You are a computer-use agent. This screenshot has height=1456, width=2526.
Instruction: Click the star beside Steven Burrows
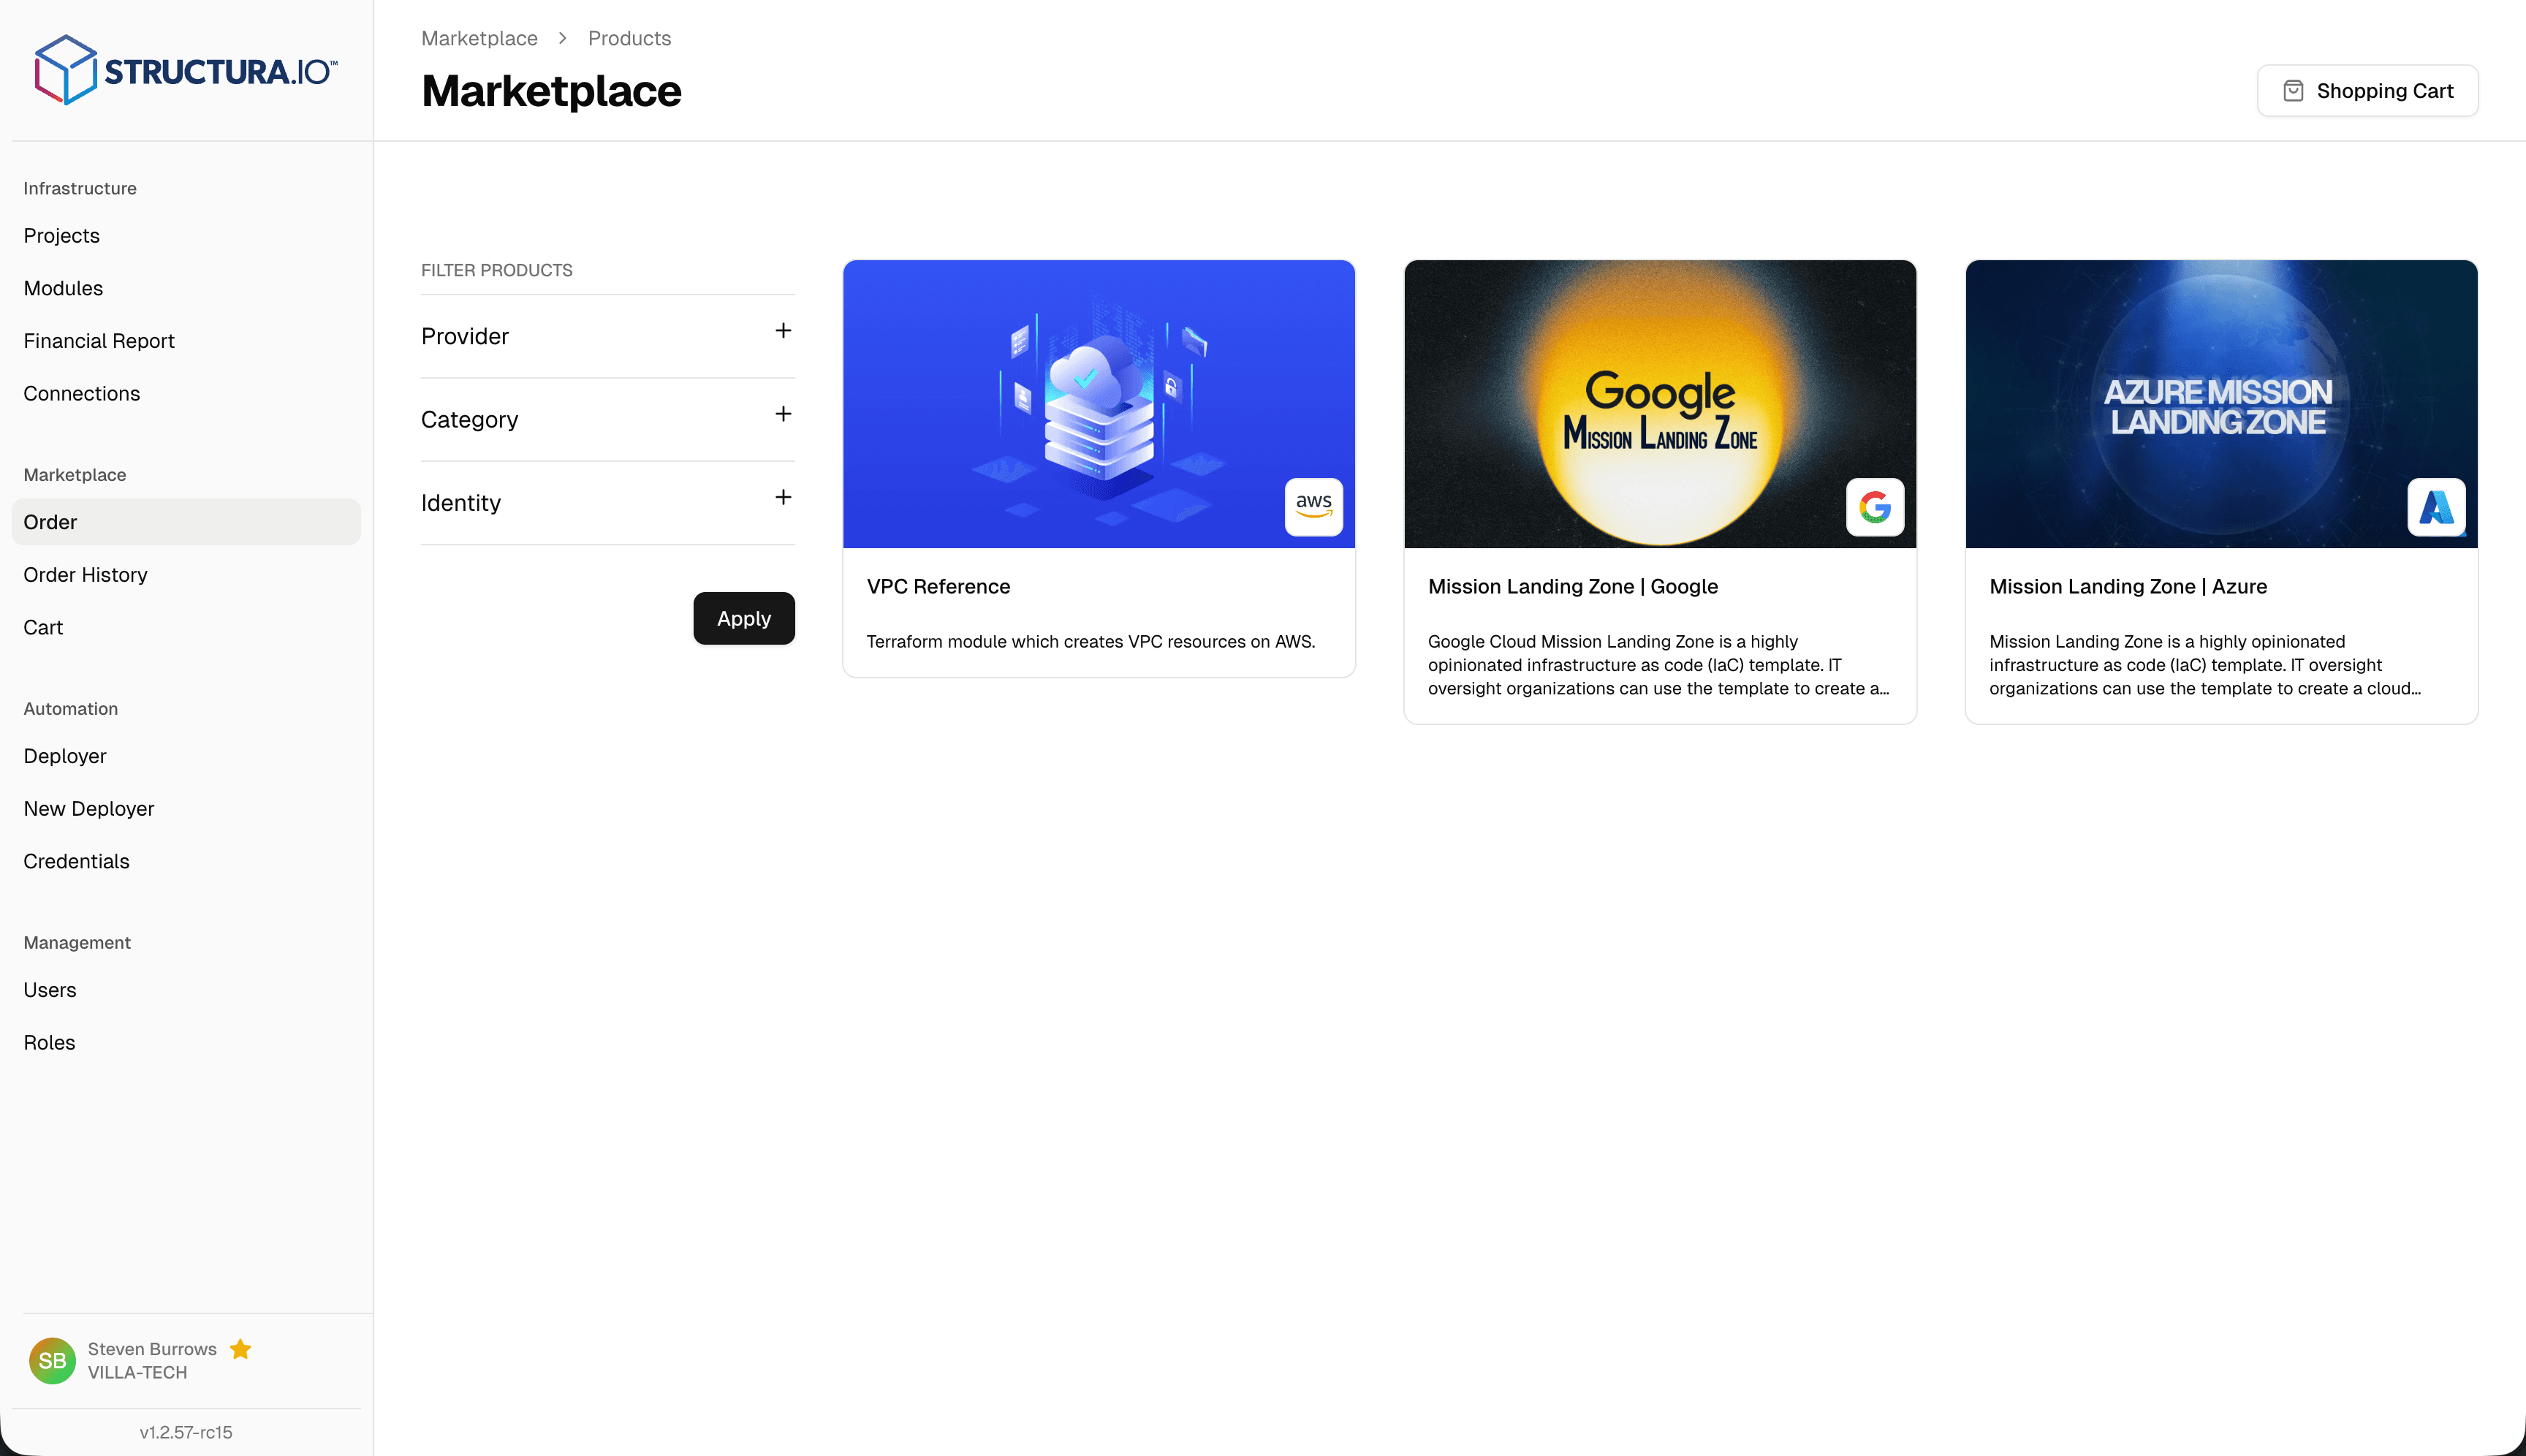(240, 1349)
